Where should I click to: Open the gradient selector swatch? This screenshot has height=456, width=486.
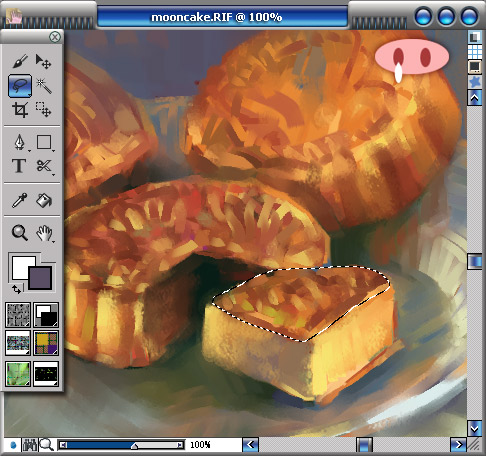(46, 315)
